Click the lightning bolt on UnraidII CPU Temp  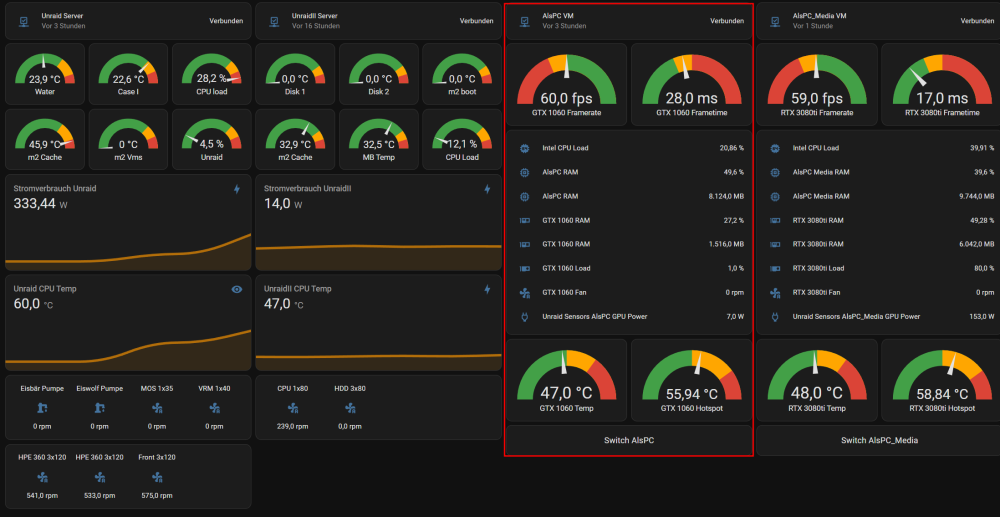488,289
